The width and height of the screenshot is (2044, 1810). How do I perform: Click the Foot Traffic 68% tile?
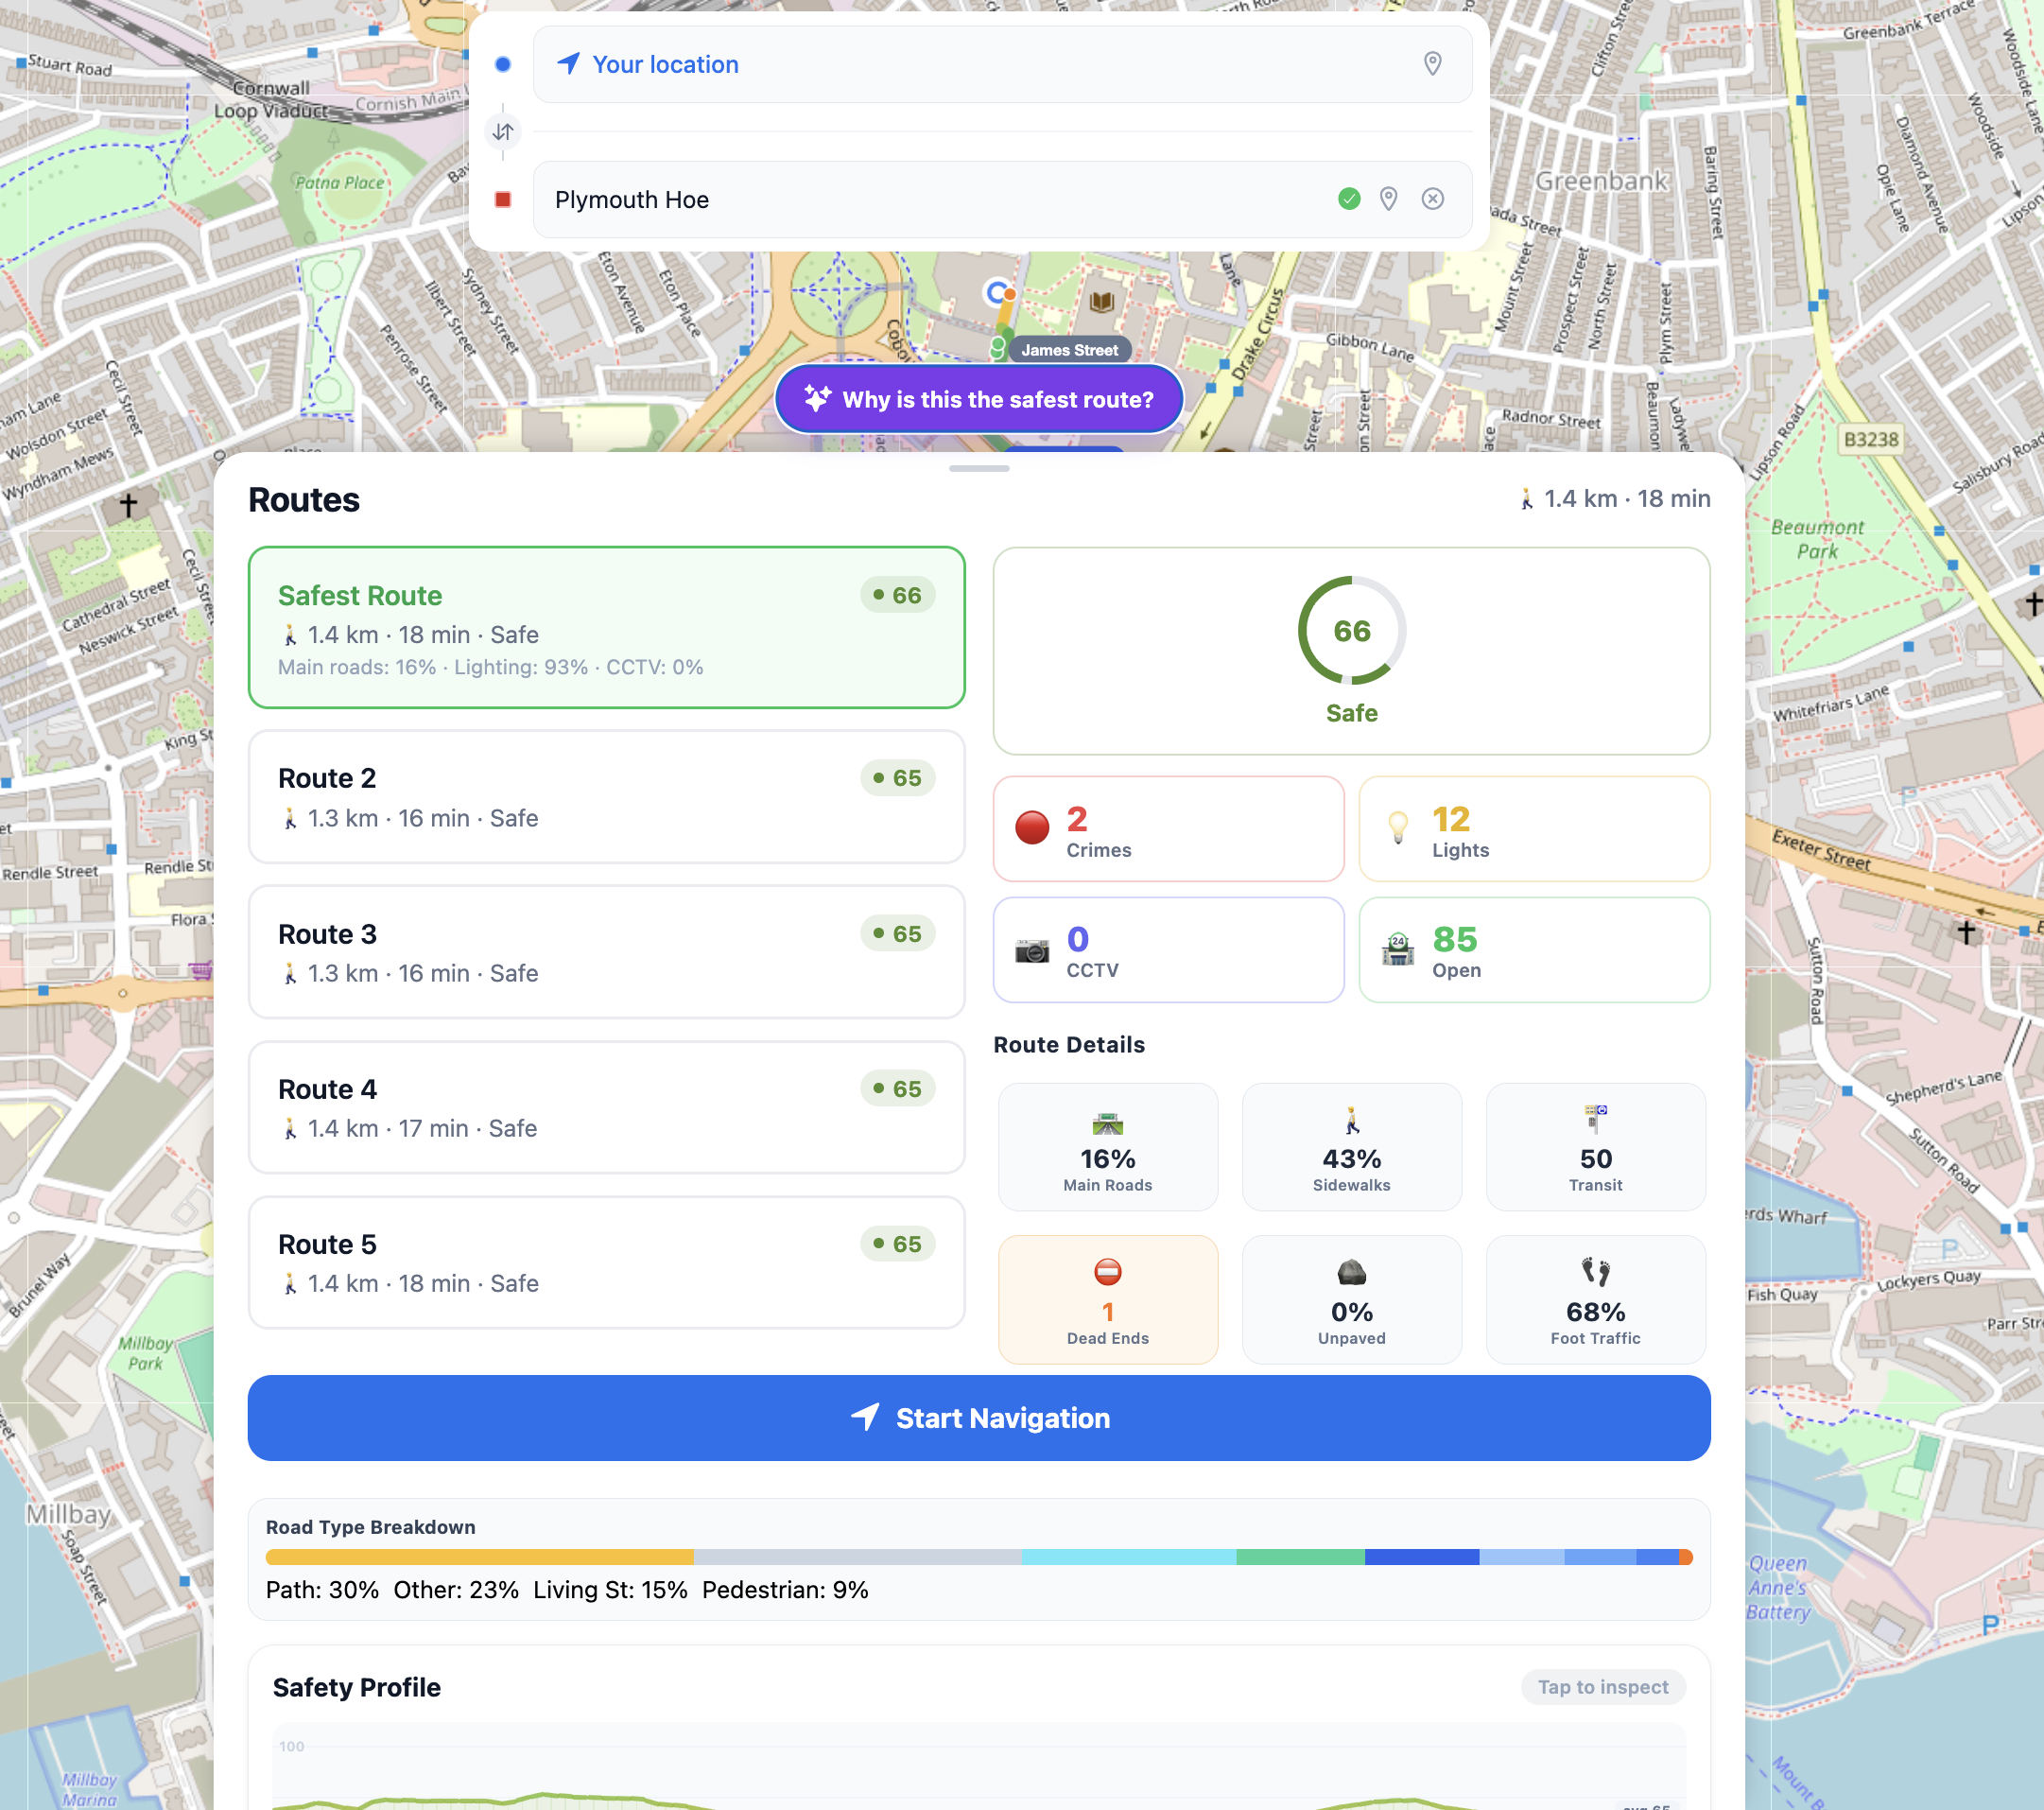pos(1595,1298)
